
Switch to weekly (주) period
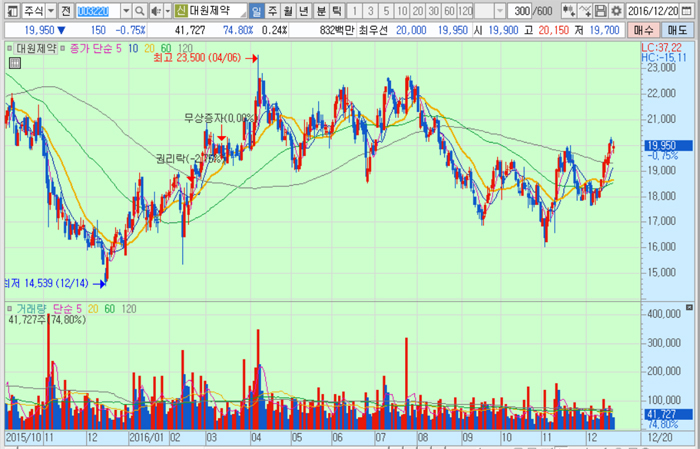273,10
